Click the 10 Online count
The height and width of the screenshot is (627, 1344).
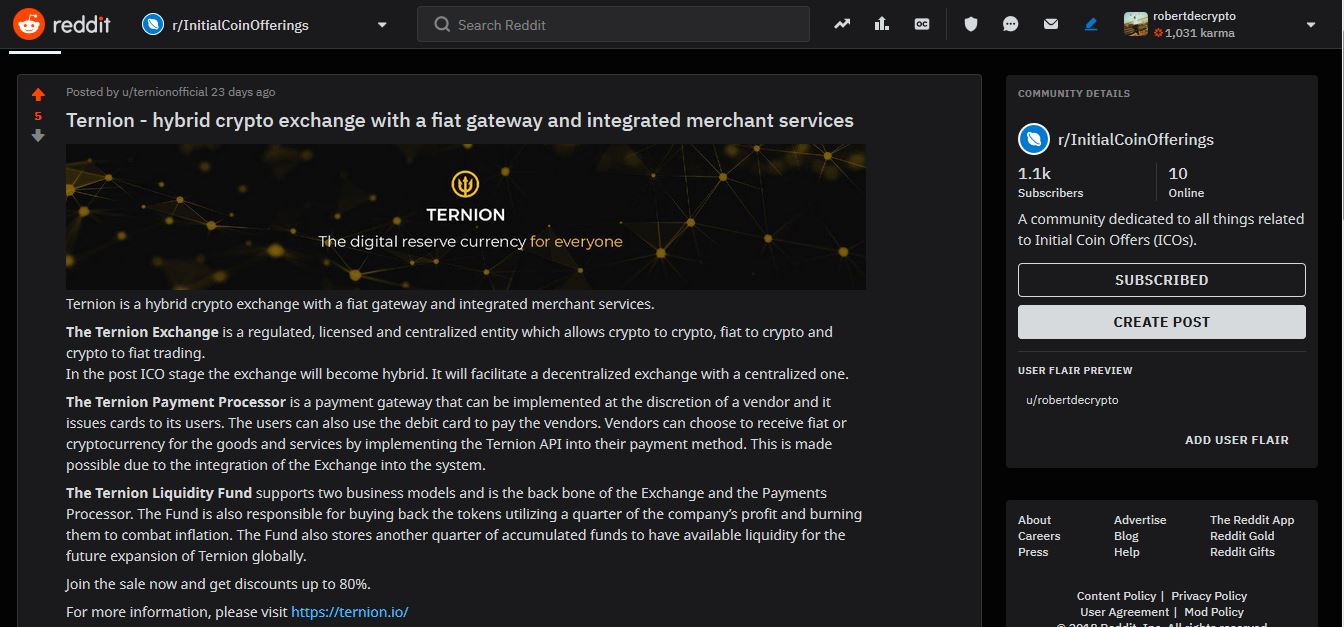pos(1186,182)
